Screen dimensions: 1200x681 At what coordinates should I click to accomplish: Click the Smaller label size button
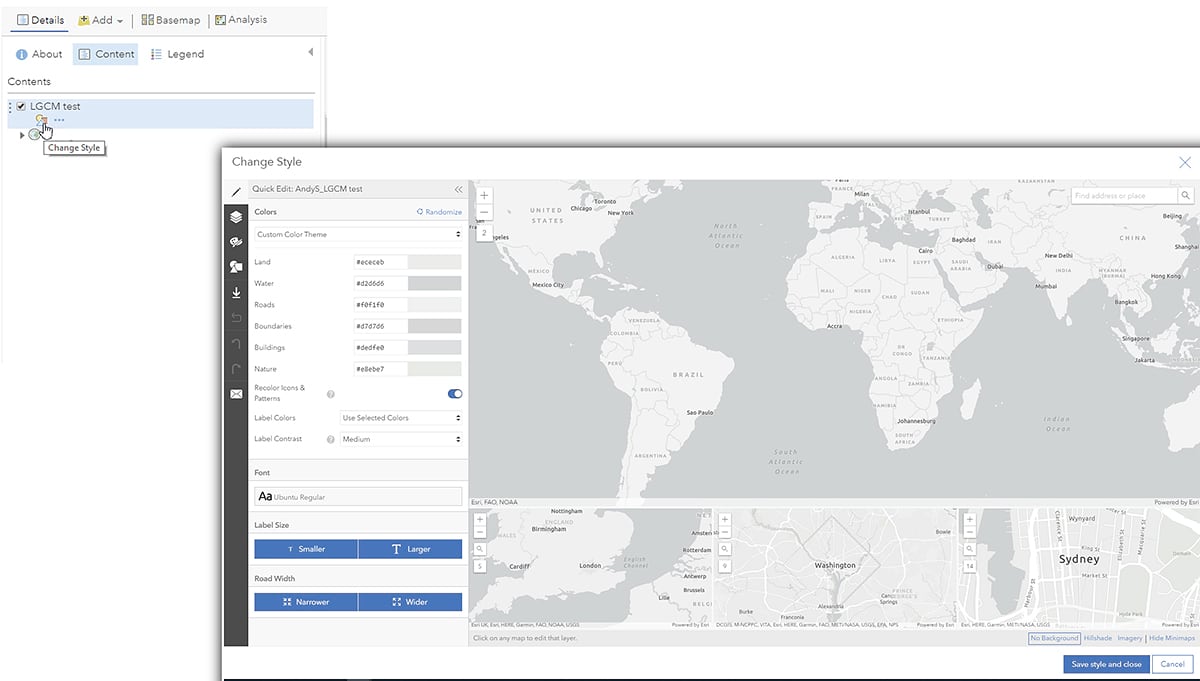306,549
